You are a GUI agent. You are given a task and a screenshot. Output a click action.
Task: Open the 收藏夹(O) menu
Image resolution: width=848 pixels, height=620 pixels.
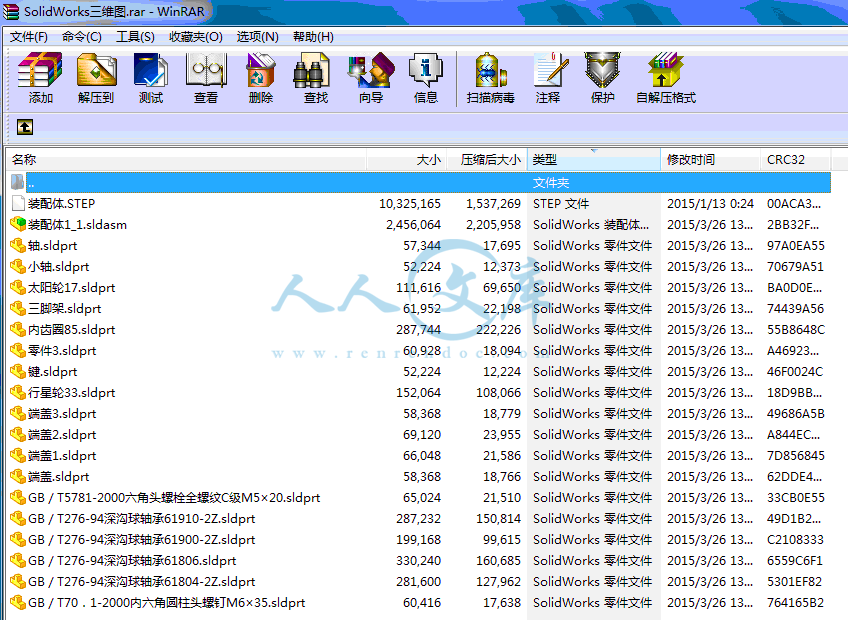[x=196, y=37]
